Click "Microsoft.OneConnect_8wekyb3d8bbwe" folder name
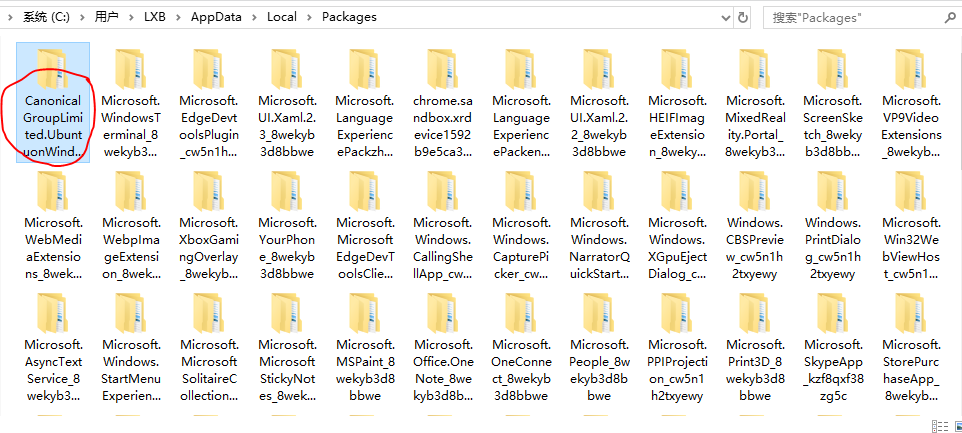 pyautogui.click(x=521, y=370)
